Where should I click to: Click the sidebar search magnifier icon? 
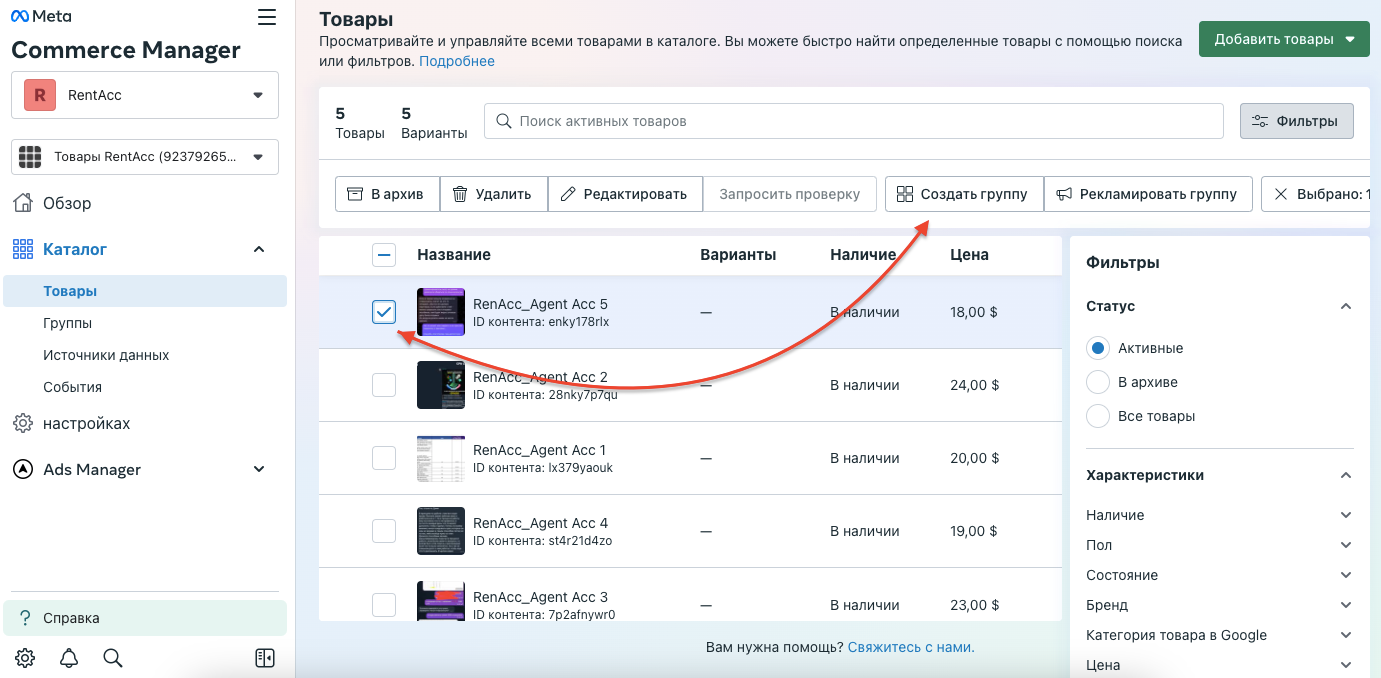113,658
